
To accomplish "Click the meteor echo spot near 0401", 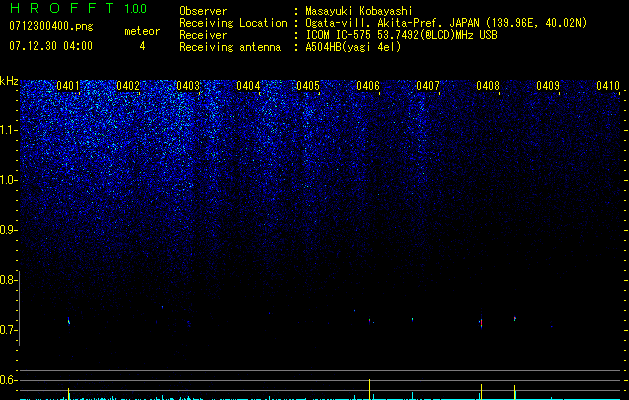I will point(69,321).
